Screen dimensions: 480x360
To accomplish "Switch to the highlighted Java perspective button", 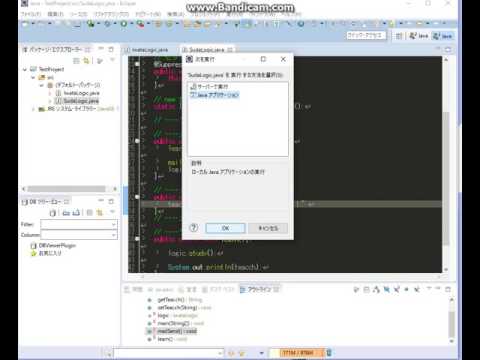I will (443, 36).
